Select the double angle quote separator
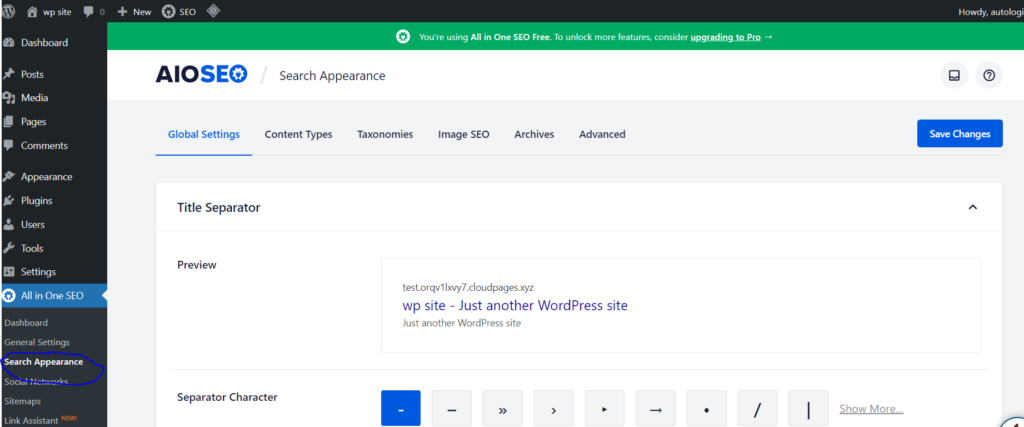This screenshot has width=1024, height=427. coord(502,408)
